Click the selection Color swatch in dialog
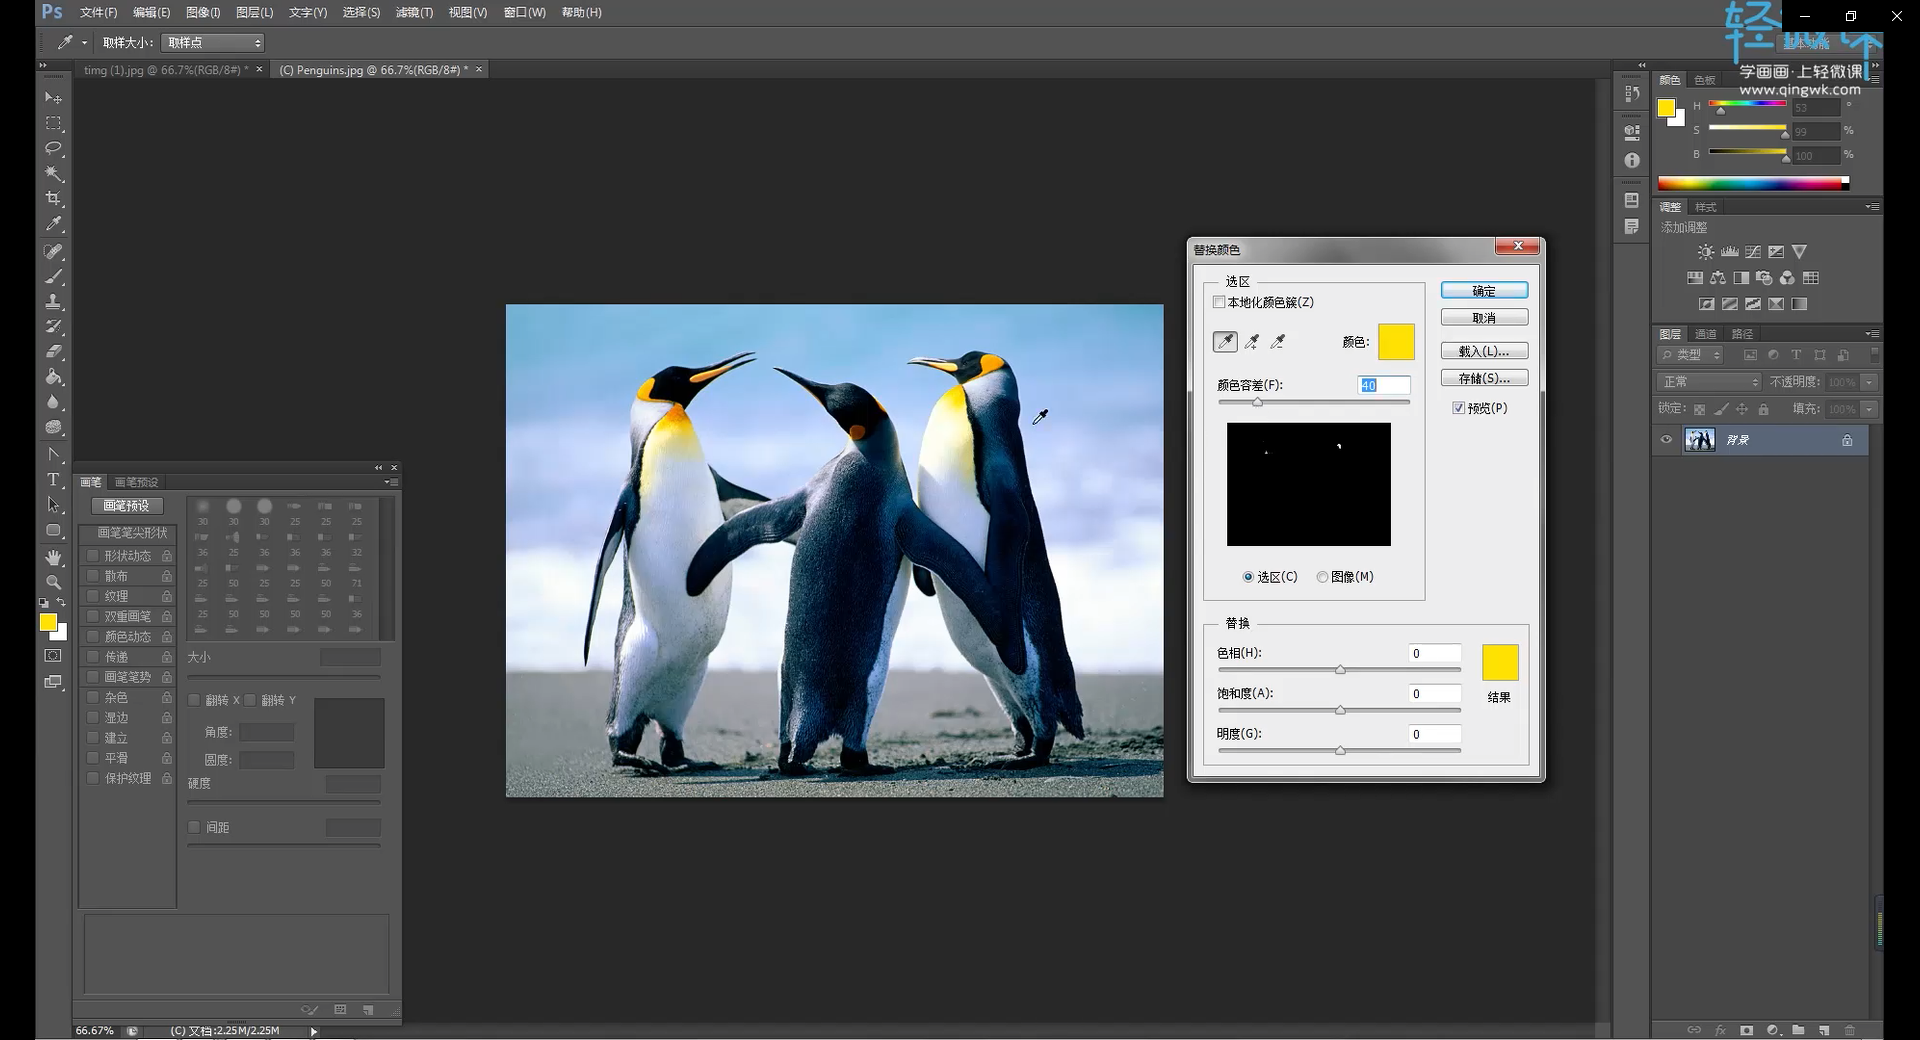1920x1040 pixels. click(x=1396, y=342)
